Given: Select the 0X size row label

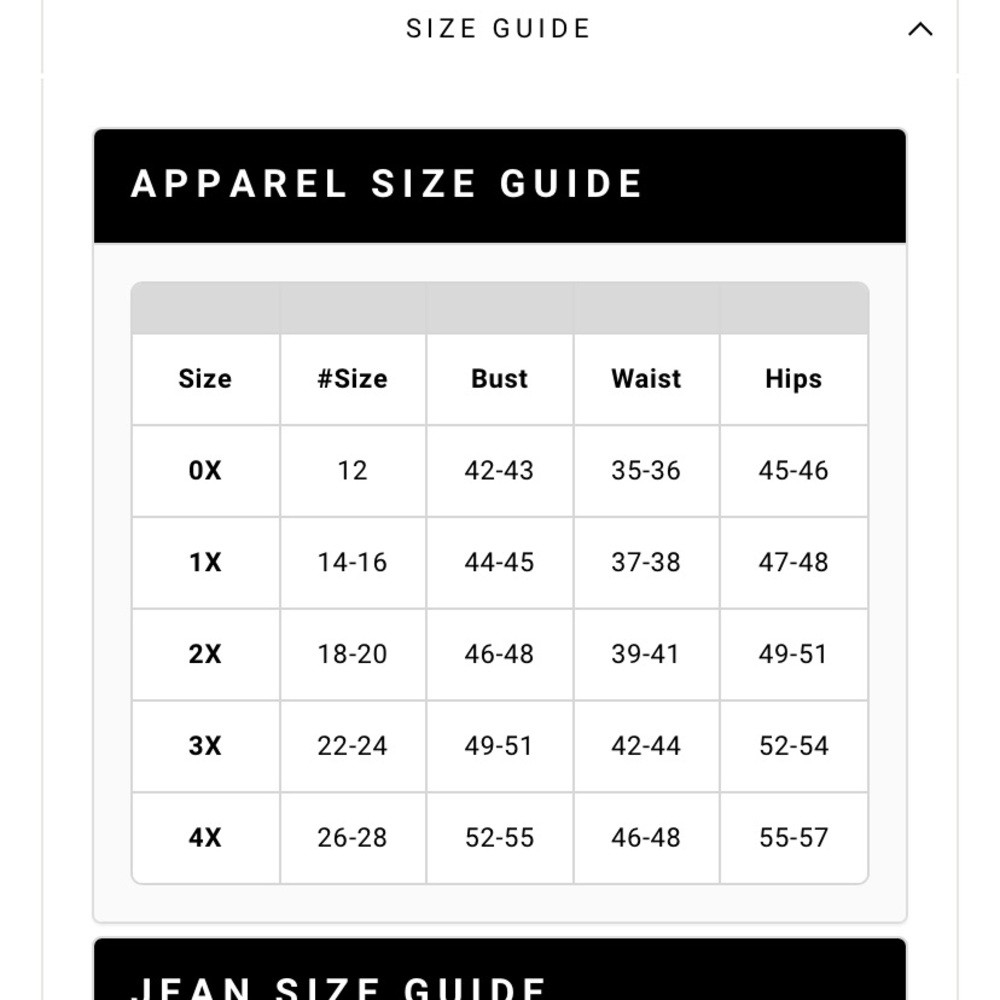Looking at the screenshot, I should coord(205,470).
